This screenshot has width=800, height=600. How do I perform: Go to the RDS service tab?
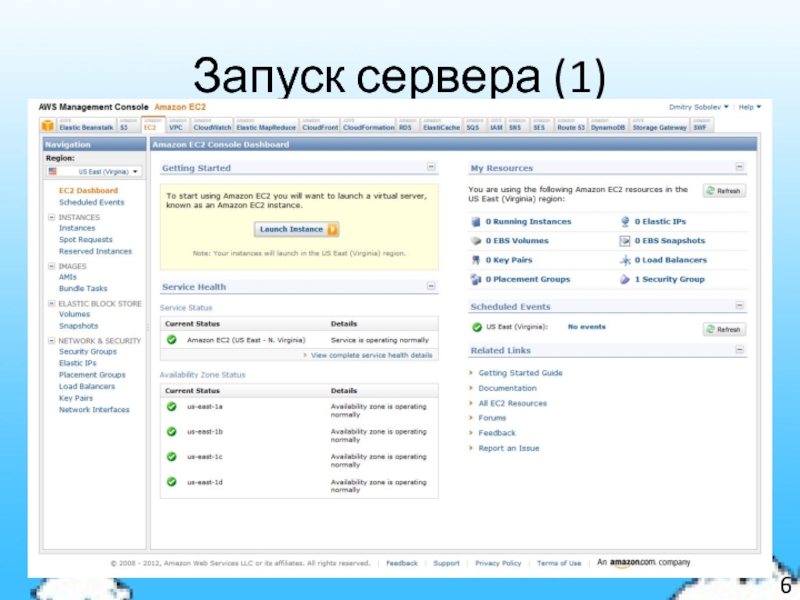pyautogui.click(x=407, y=126)
